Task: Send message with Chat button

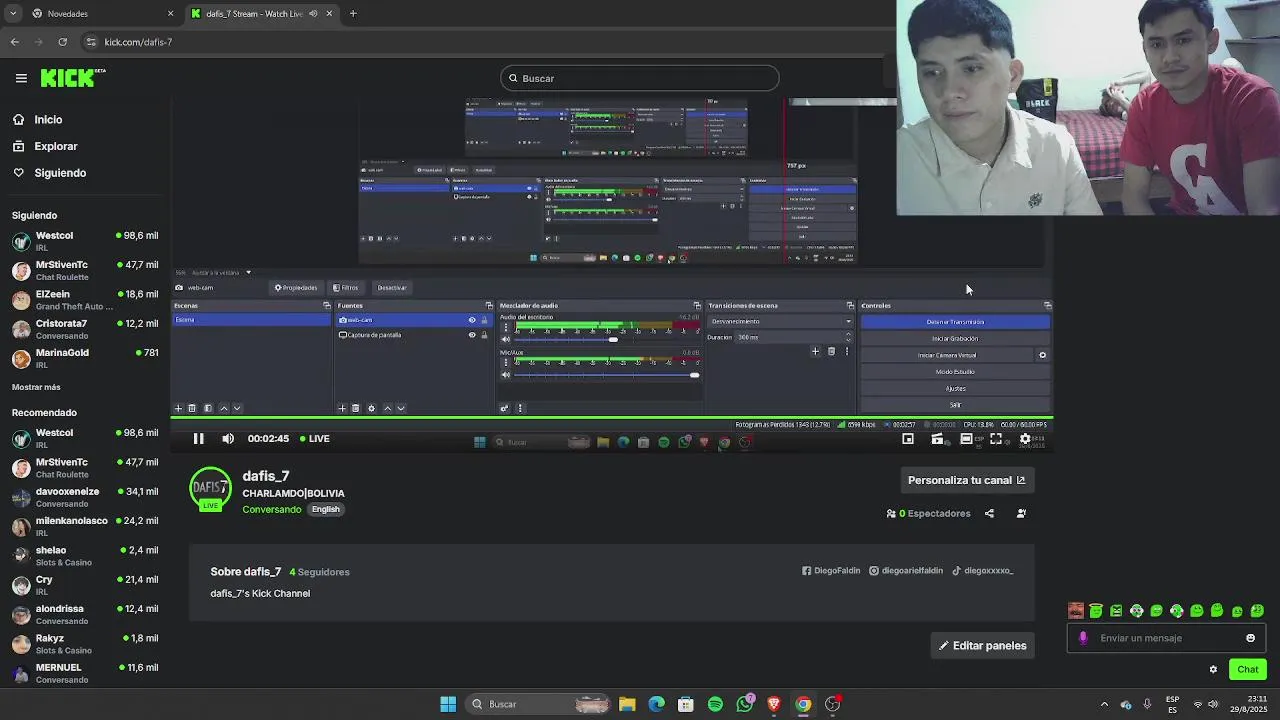Action: 1248,670
